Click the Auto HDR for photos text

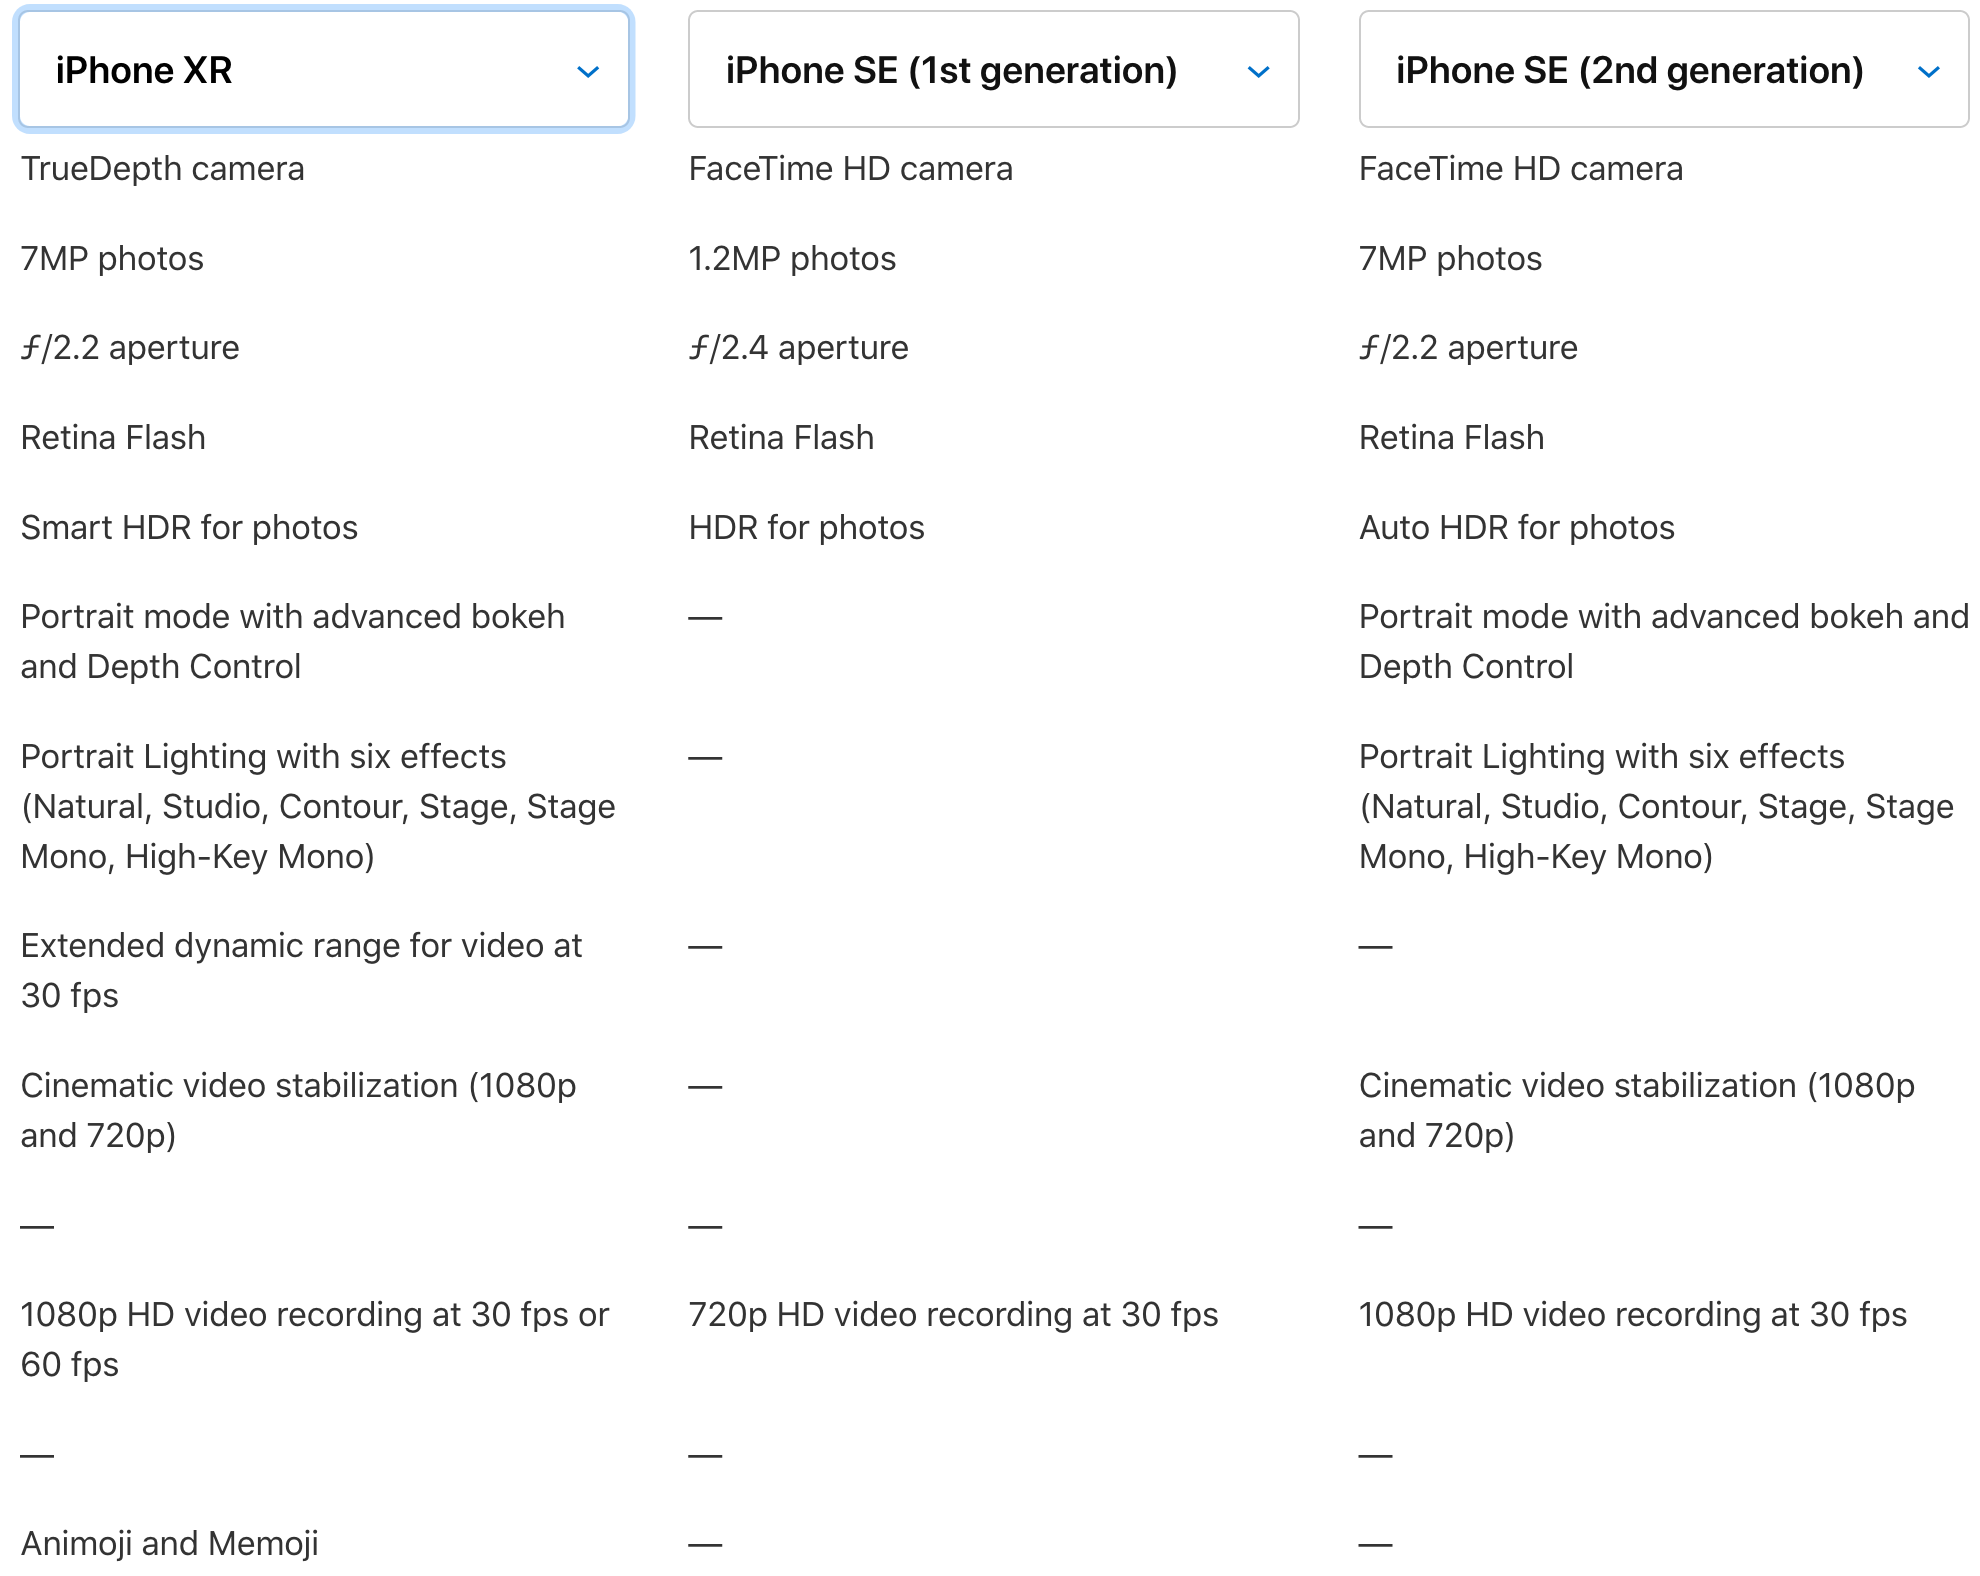coord(1516,528)
